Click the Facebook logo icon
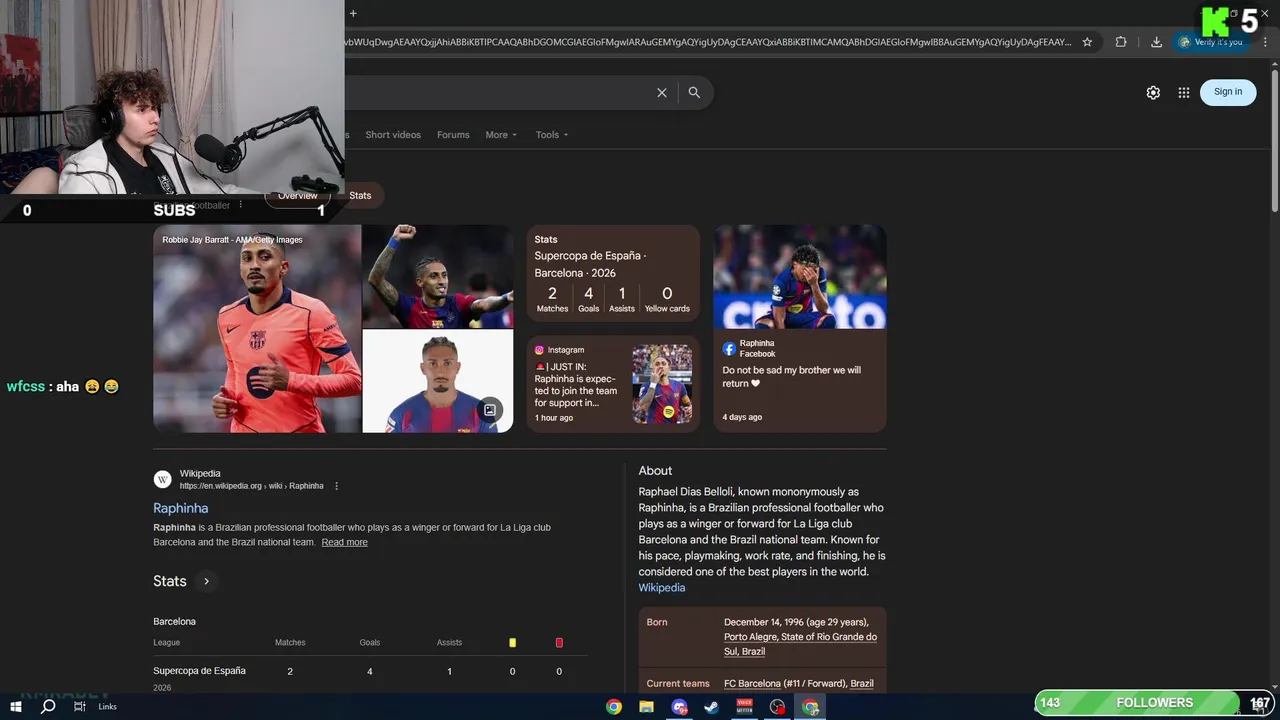 click(x=729, y=349)
